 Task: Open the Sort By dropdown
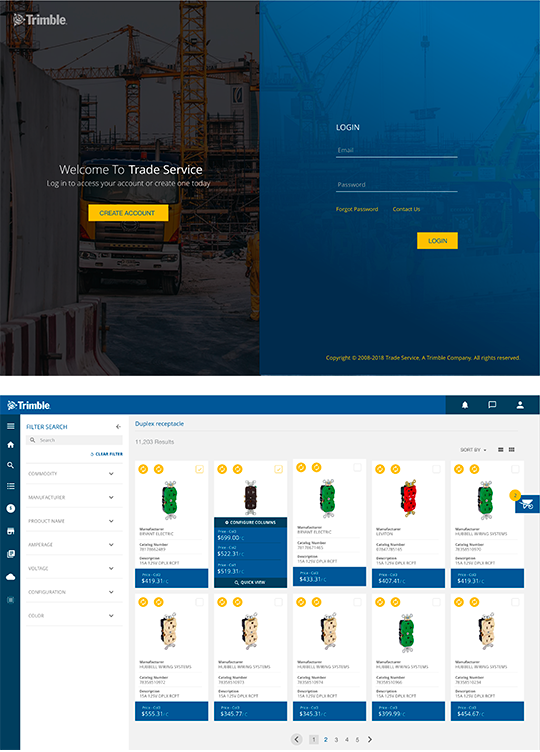coord(473,450)
